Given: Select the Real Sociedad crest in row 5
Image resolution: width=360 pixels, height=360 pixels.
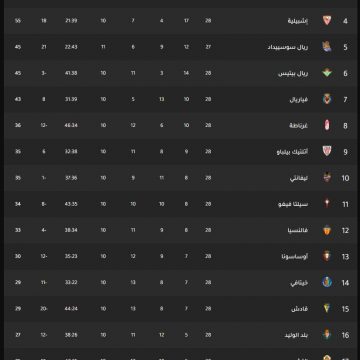Looking at the screenshot, I should pos(327,47).
